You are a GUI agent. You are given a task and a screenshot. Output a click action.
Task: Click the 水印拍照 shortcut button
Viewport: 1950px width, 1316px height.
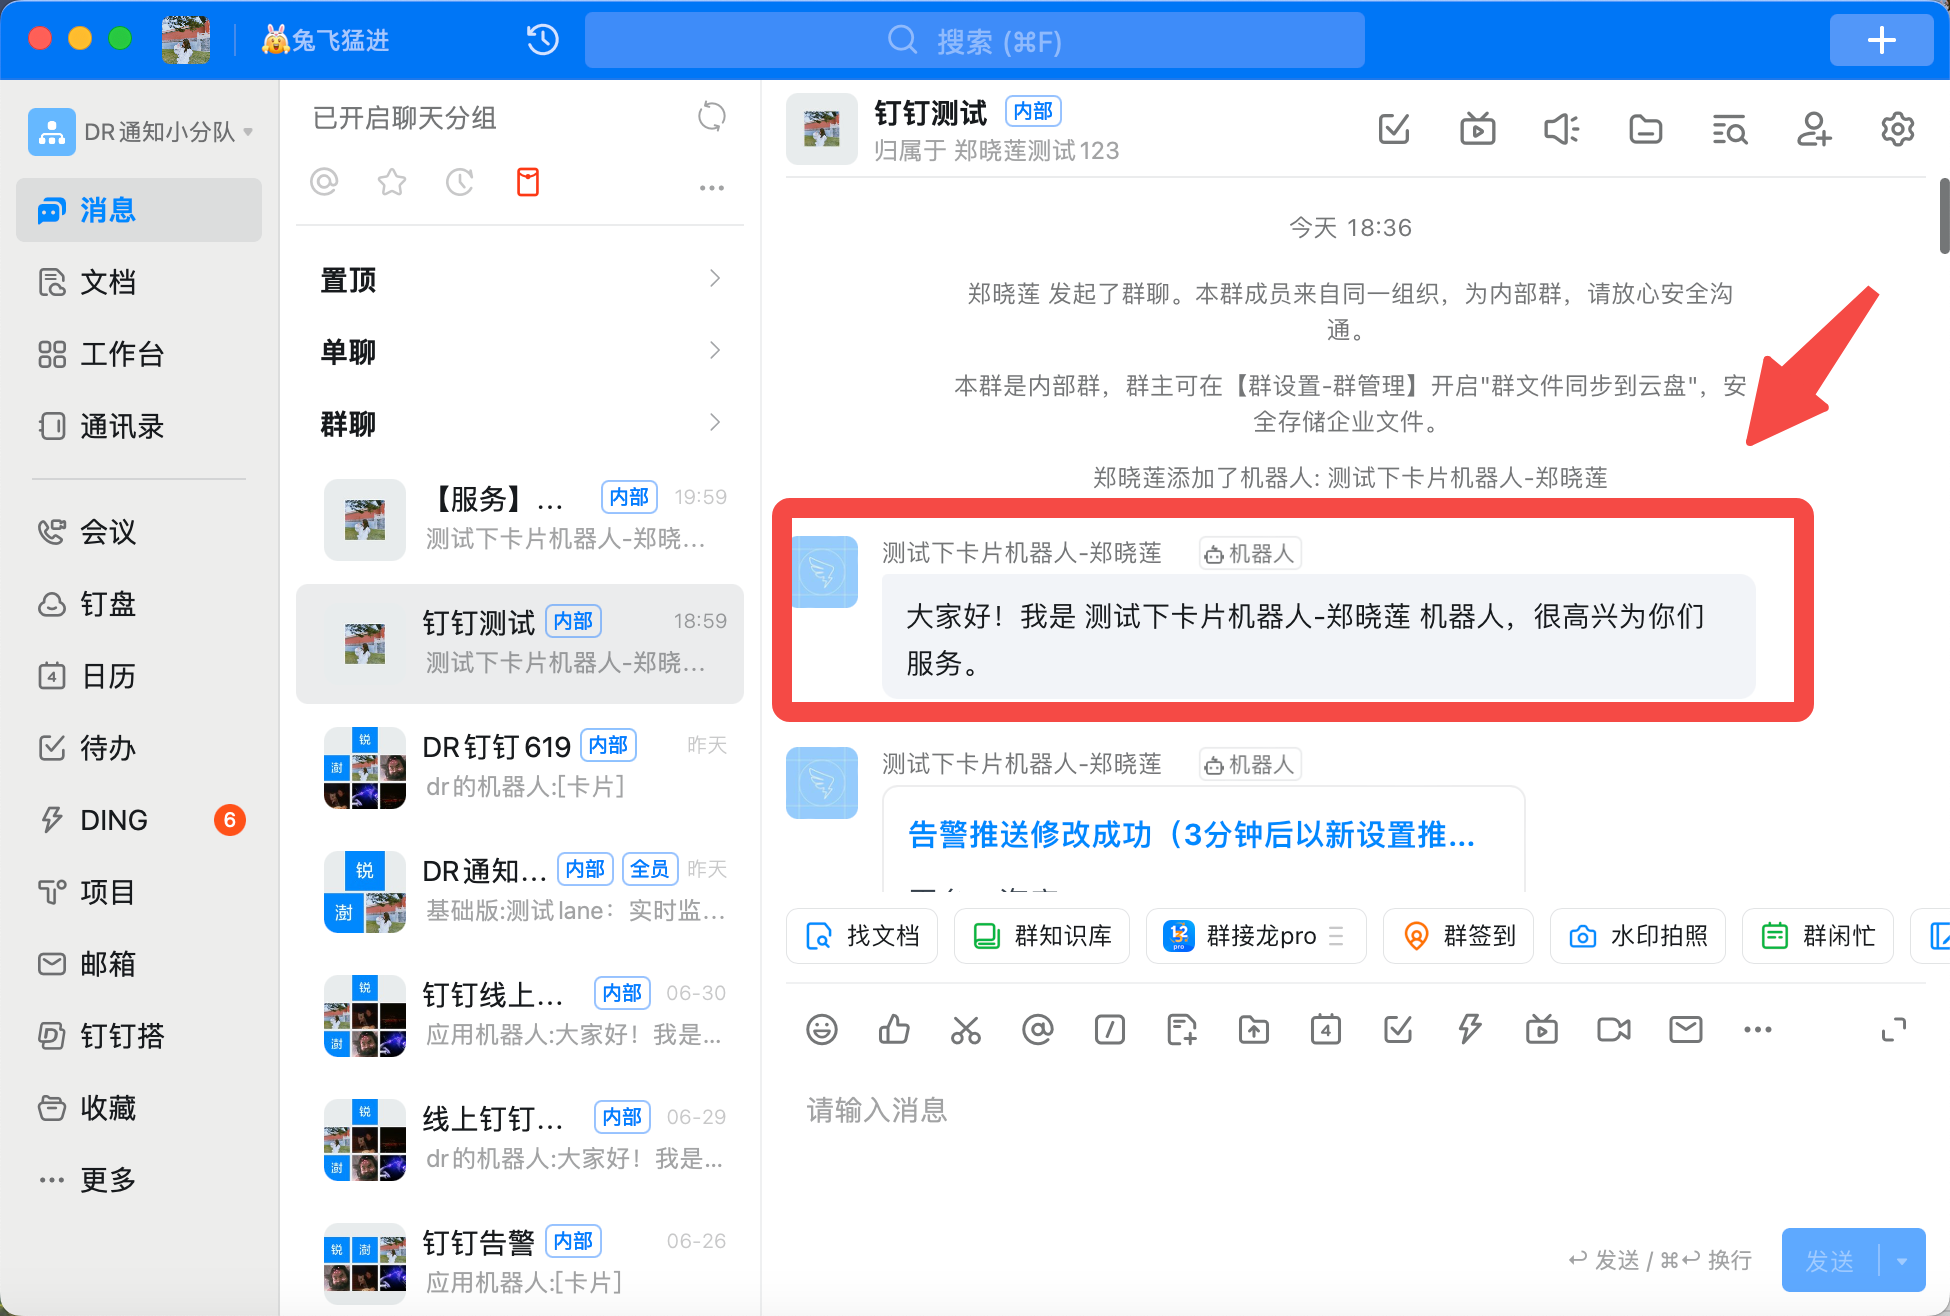(1638, 936)
